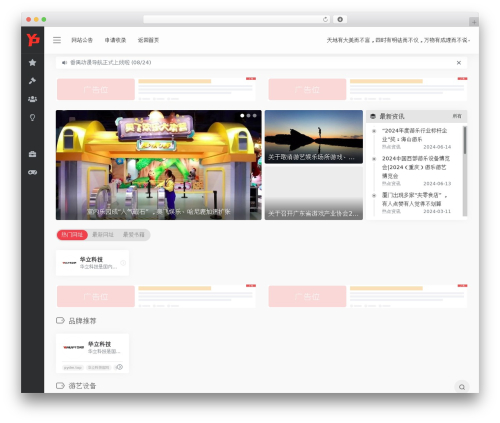Image resolution: width=500 pixels, height=423 pixels.
Task: Open the 网站公告 menu item
Action: 82,40
